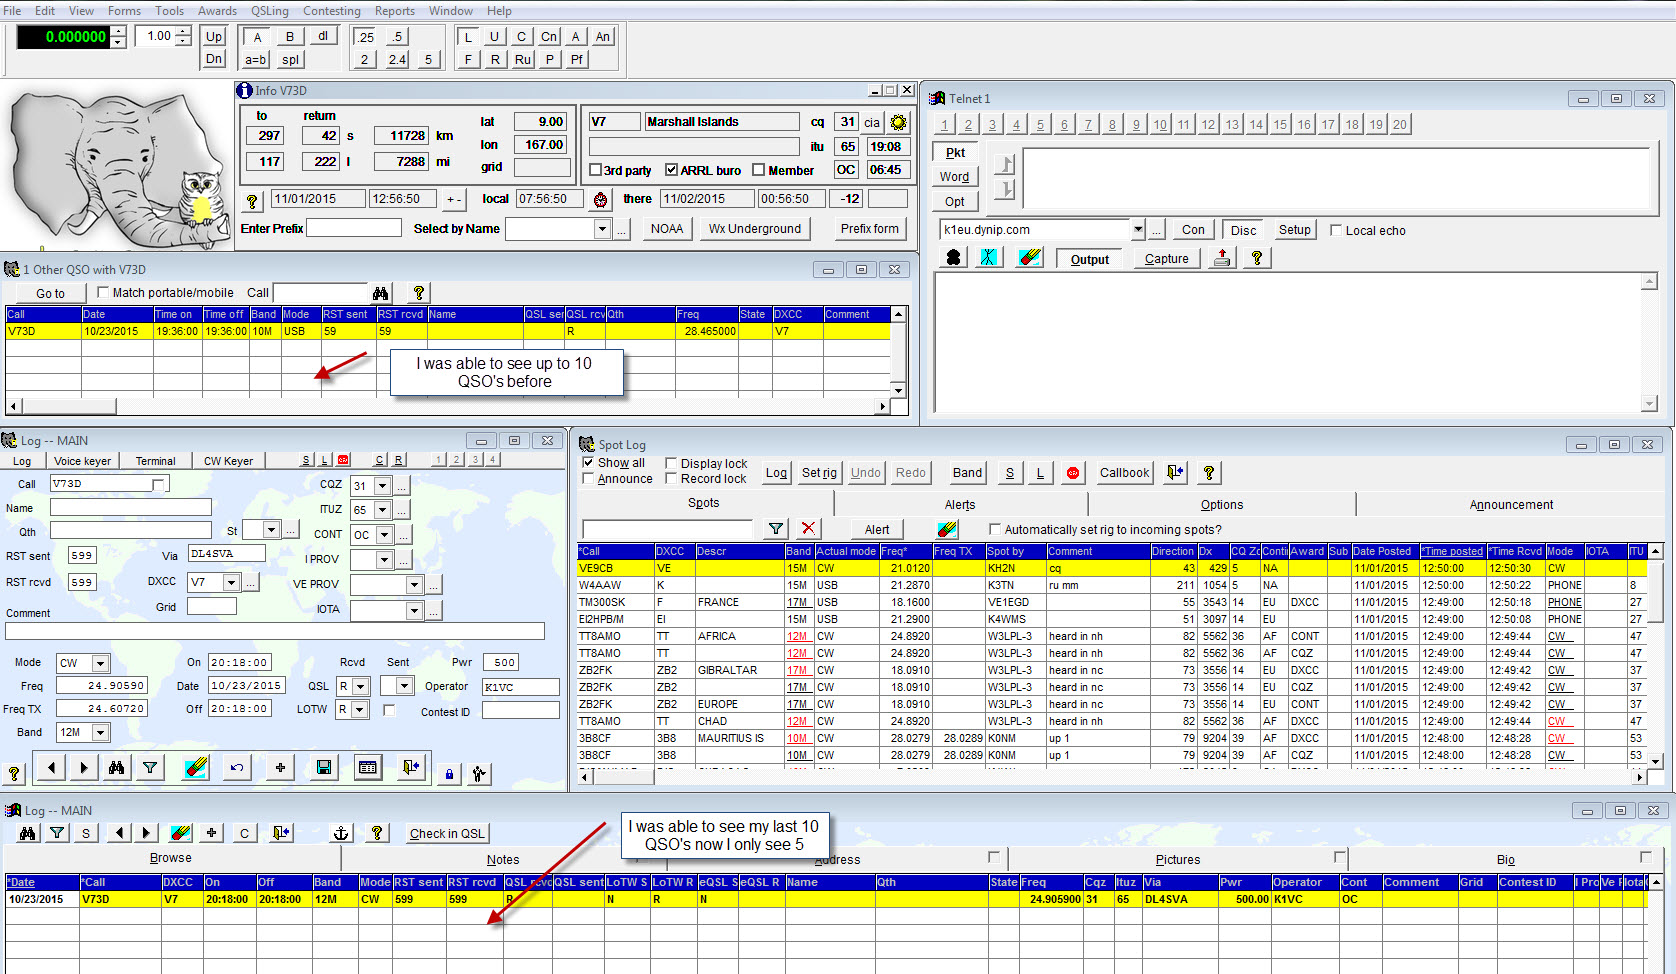Click the black blob icon in Telnet toolbar

click(x=953, y=258)
